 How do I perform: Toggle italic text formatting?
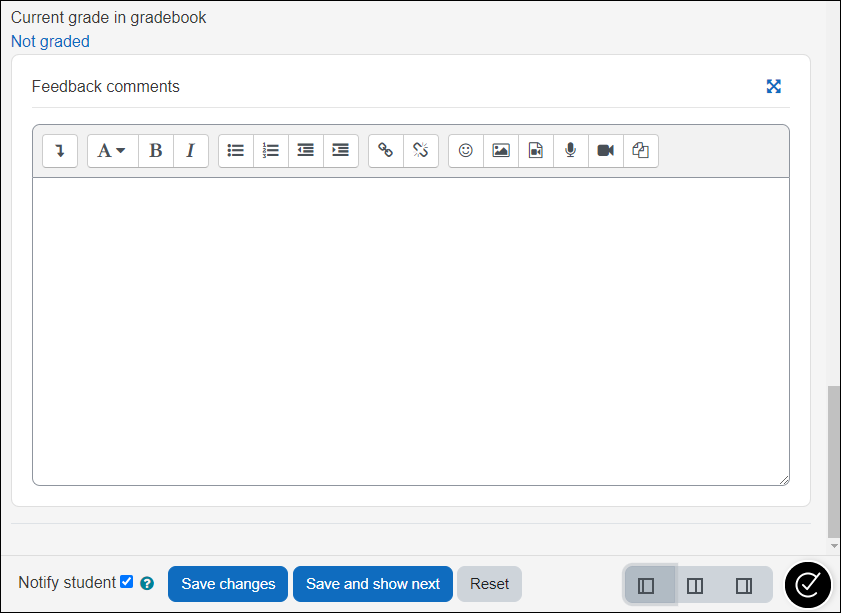[x=190, y=150]
